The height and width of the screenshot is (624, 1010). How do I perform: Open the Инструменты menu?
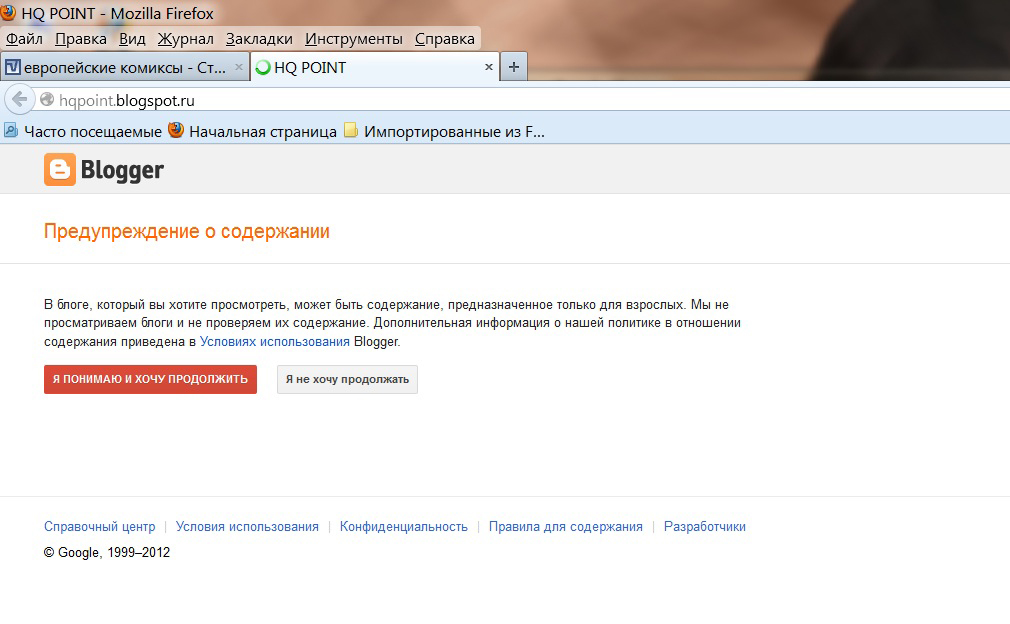click(354, 39)
